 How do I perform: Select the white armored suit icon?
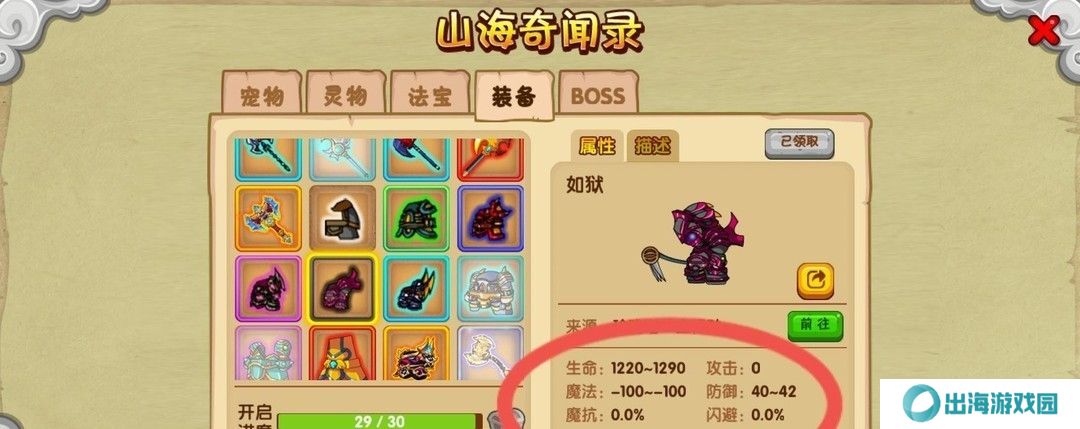click(x=490, y=289)
